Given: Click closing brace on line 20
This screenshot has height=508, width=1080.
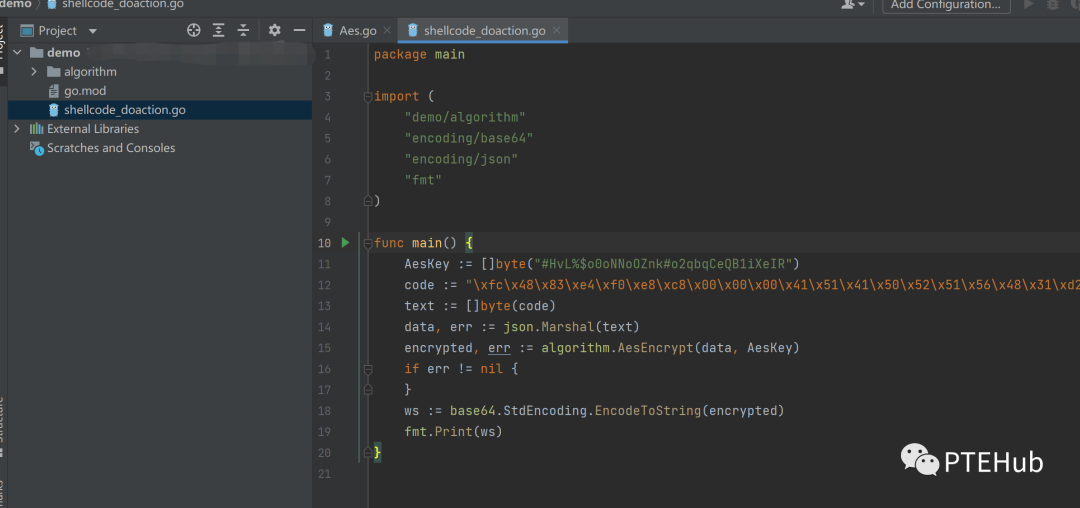Looking at the screenshot, I should pos(377,453).
